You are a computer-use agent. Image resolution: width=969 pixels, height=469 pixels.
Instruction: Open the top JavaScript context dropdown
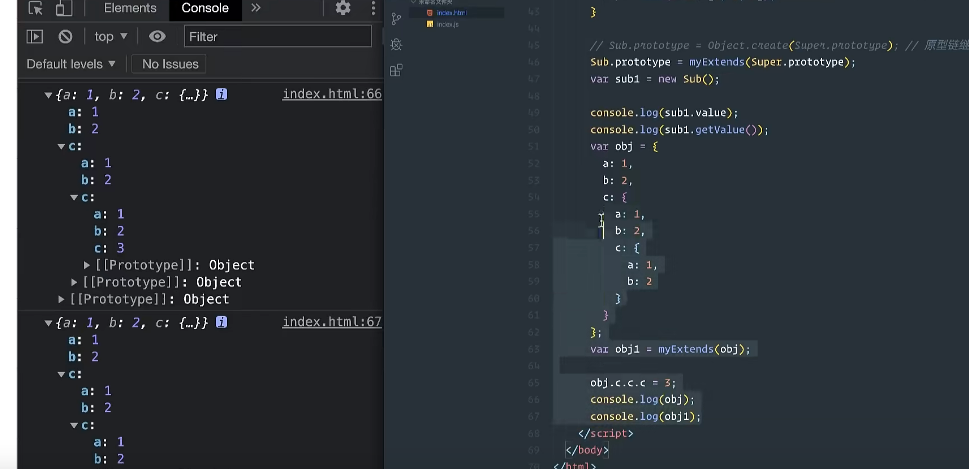[111, 36]
